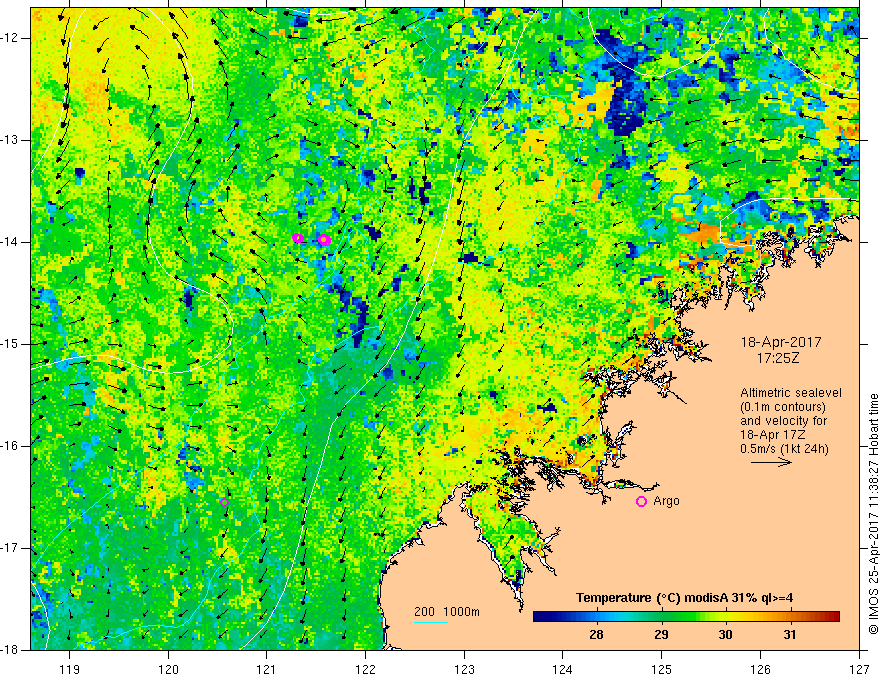Select the yellow-centered Argo marker near 14S

(324, 240)
